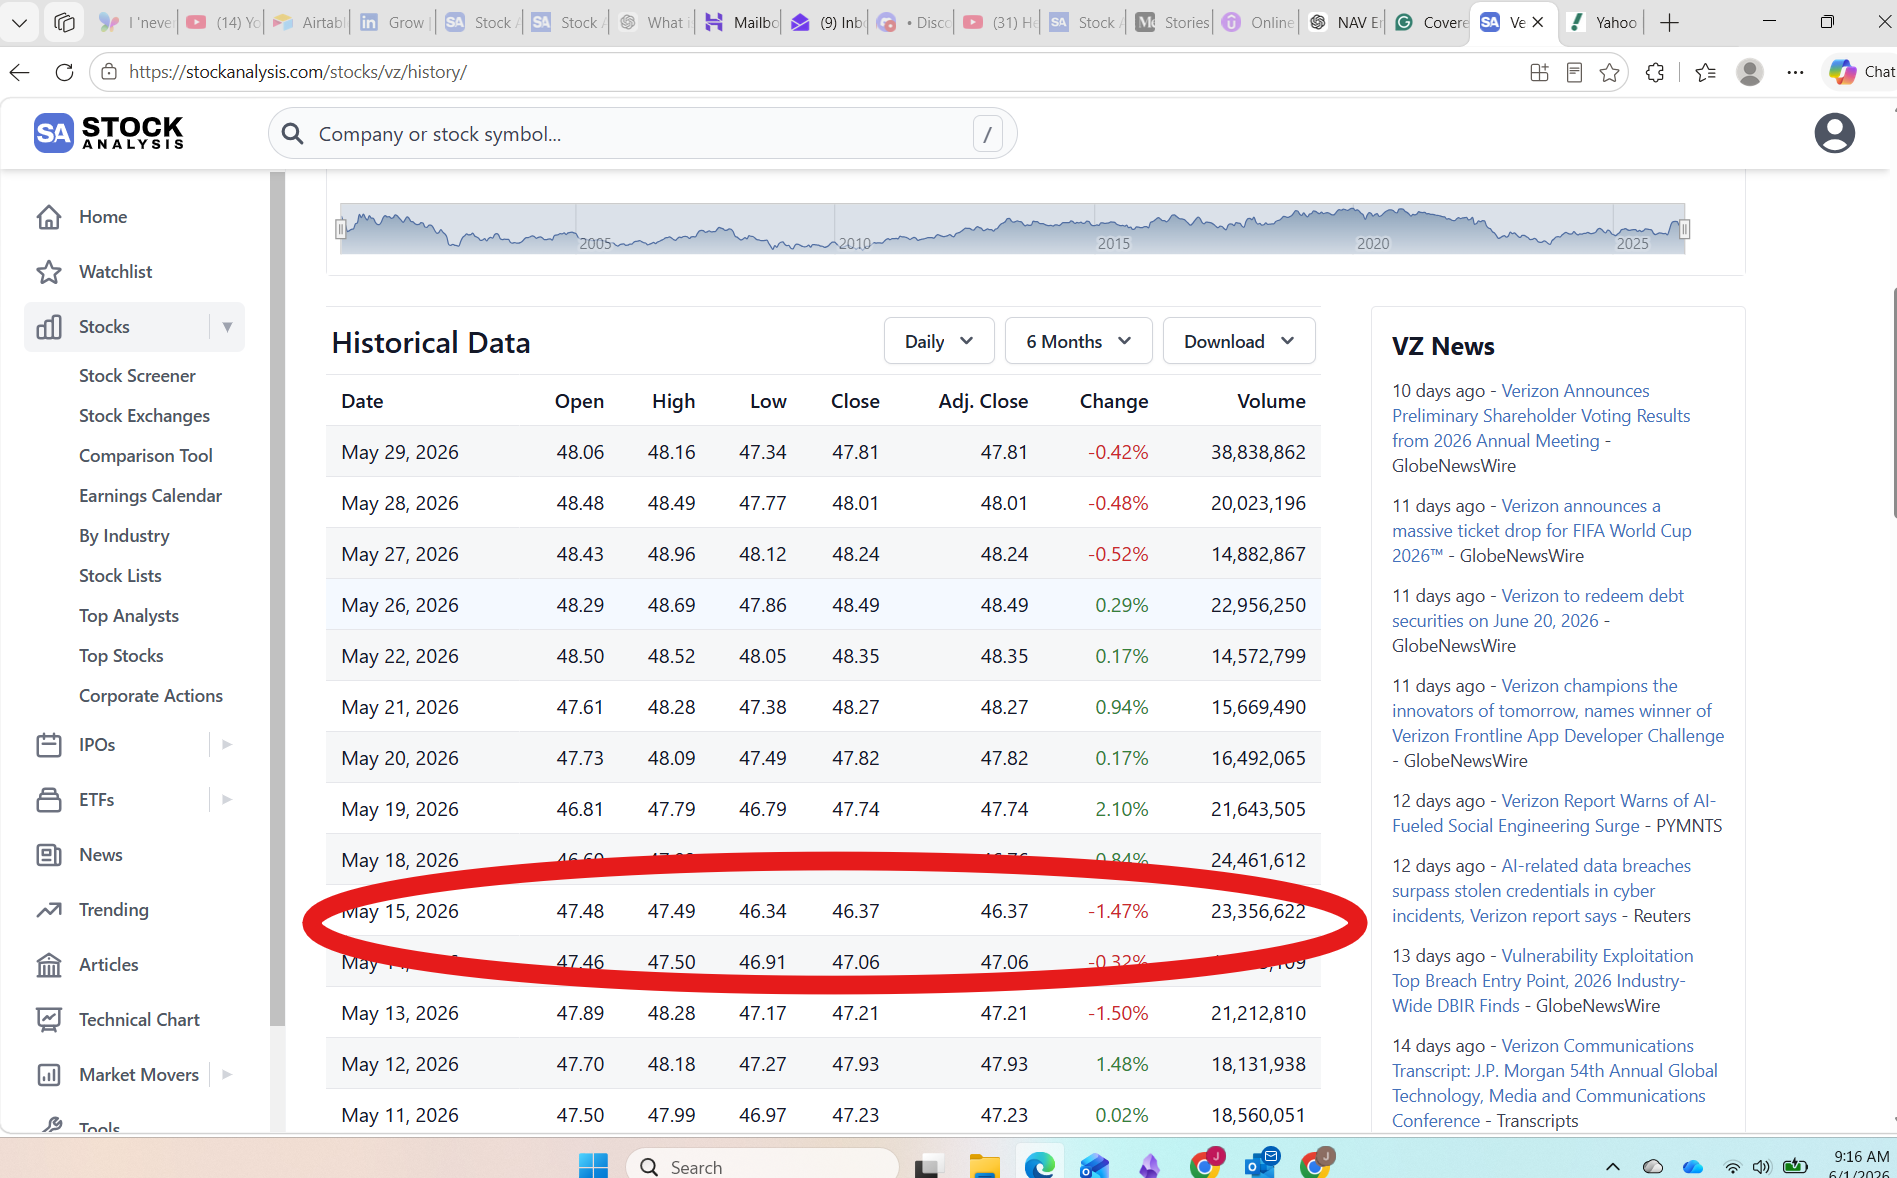Close the active Ve browser tab
Image resolution: width=1897 pixels, height=1178 pixels.
1538,22
